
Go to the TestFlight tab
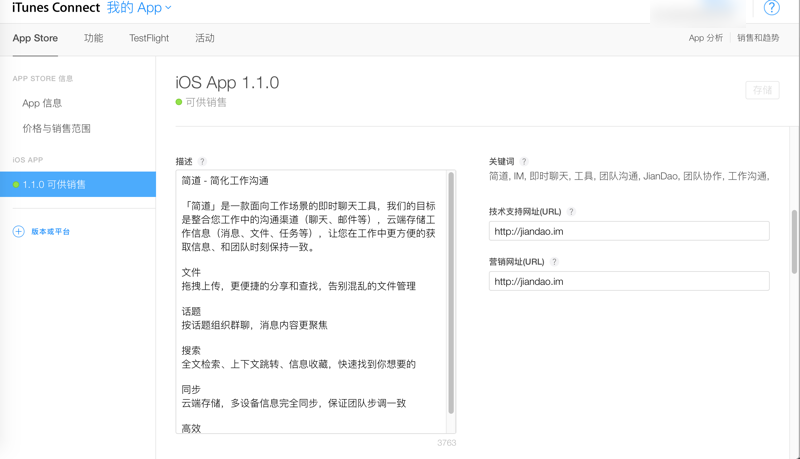point(149,38)
